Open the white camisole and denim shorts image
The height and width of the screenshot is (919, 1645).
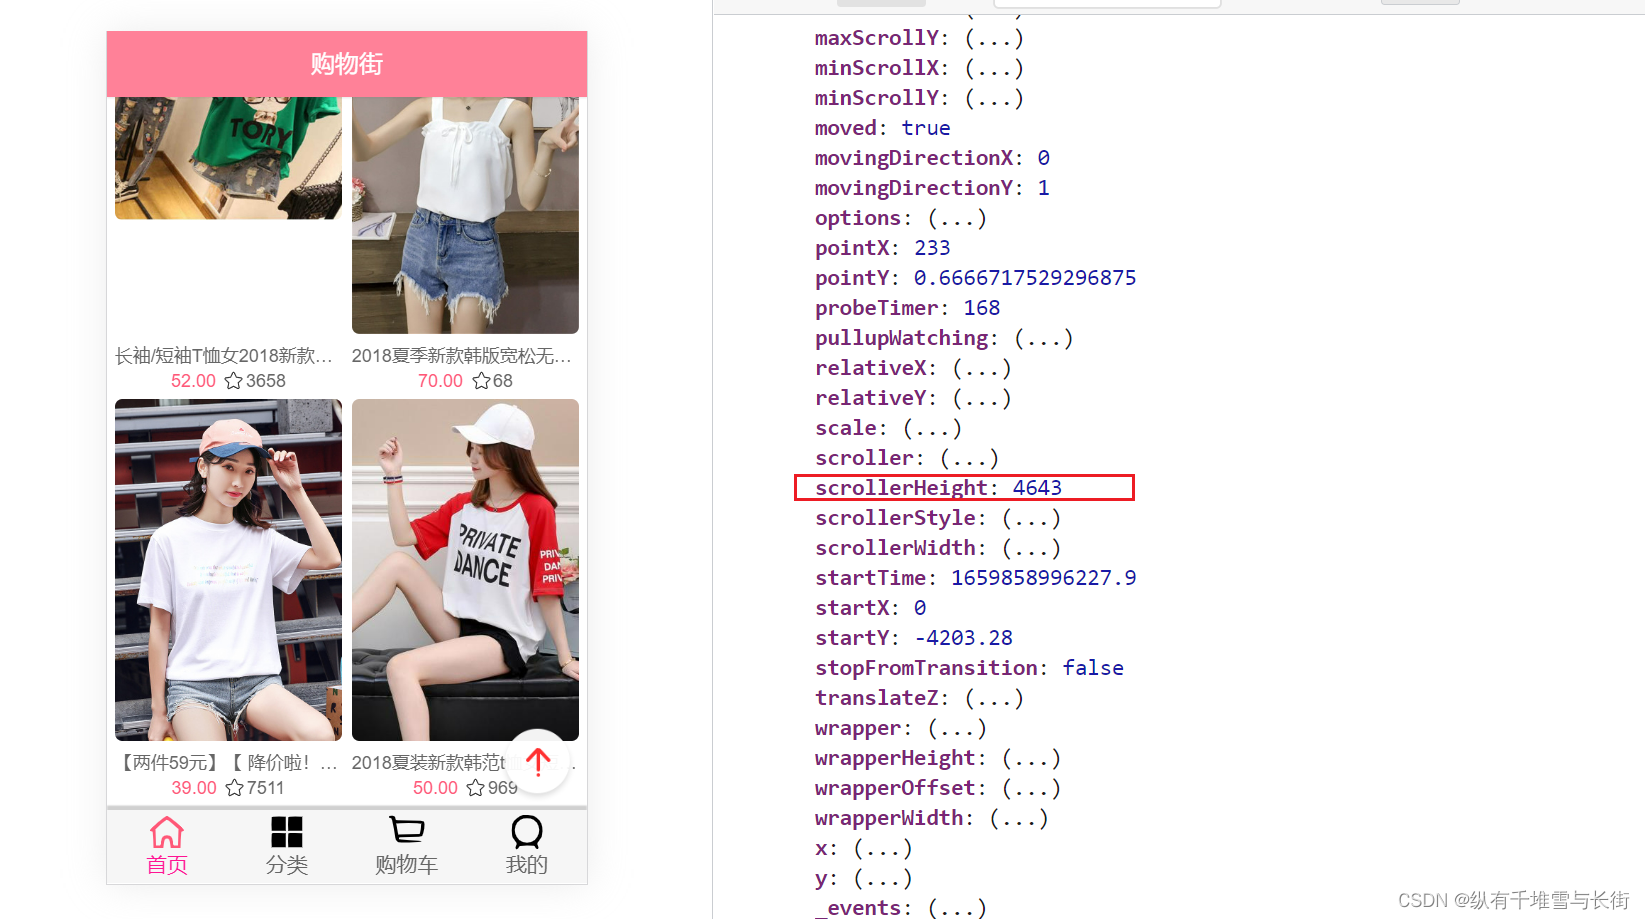click(x=465, y=215)
